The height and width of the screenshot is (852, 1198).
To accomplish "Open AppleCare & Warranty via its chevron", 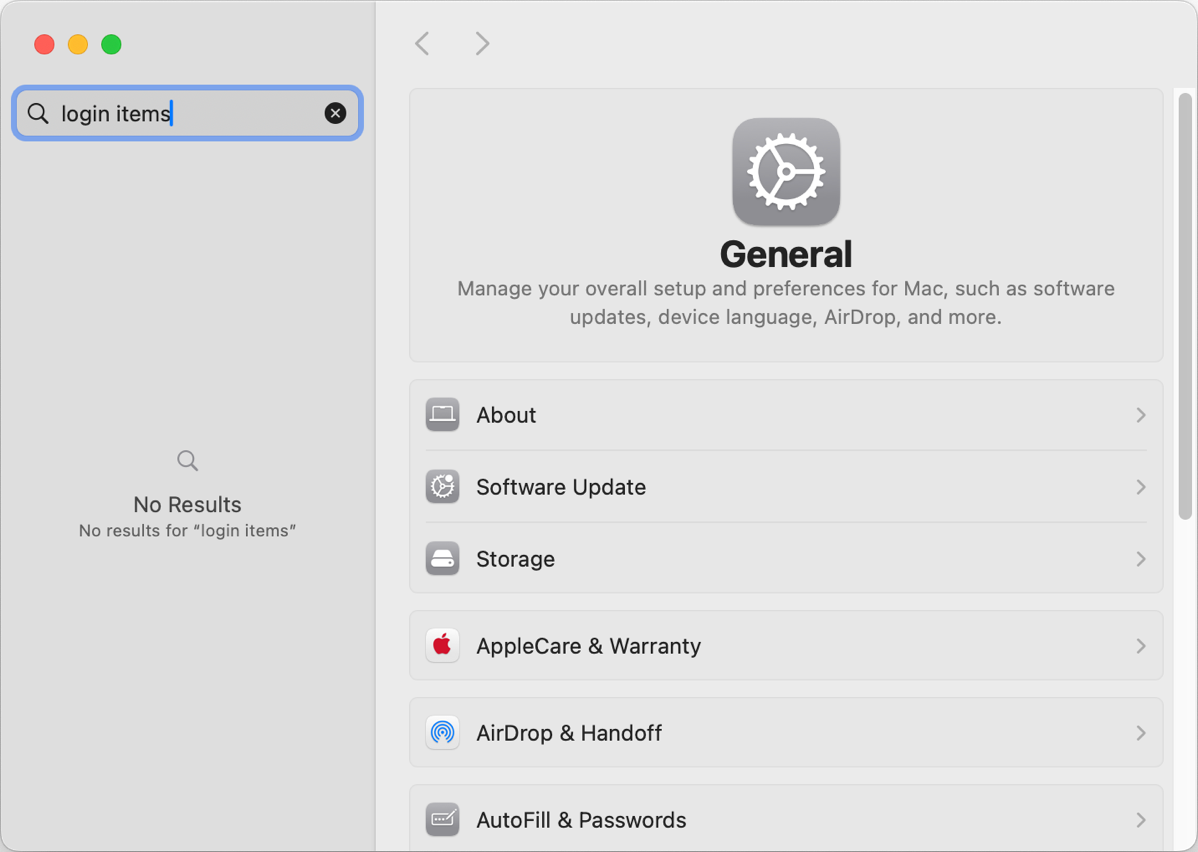I will (1140, 646).
